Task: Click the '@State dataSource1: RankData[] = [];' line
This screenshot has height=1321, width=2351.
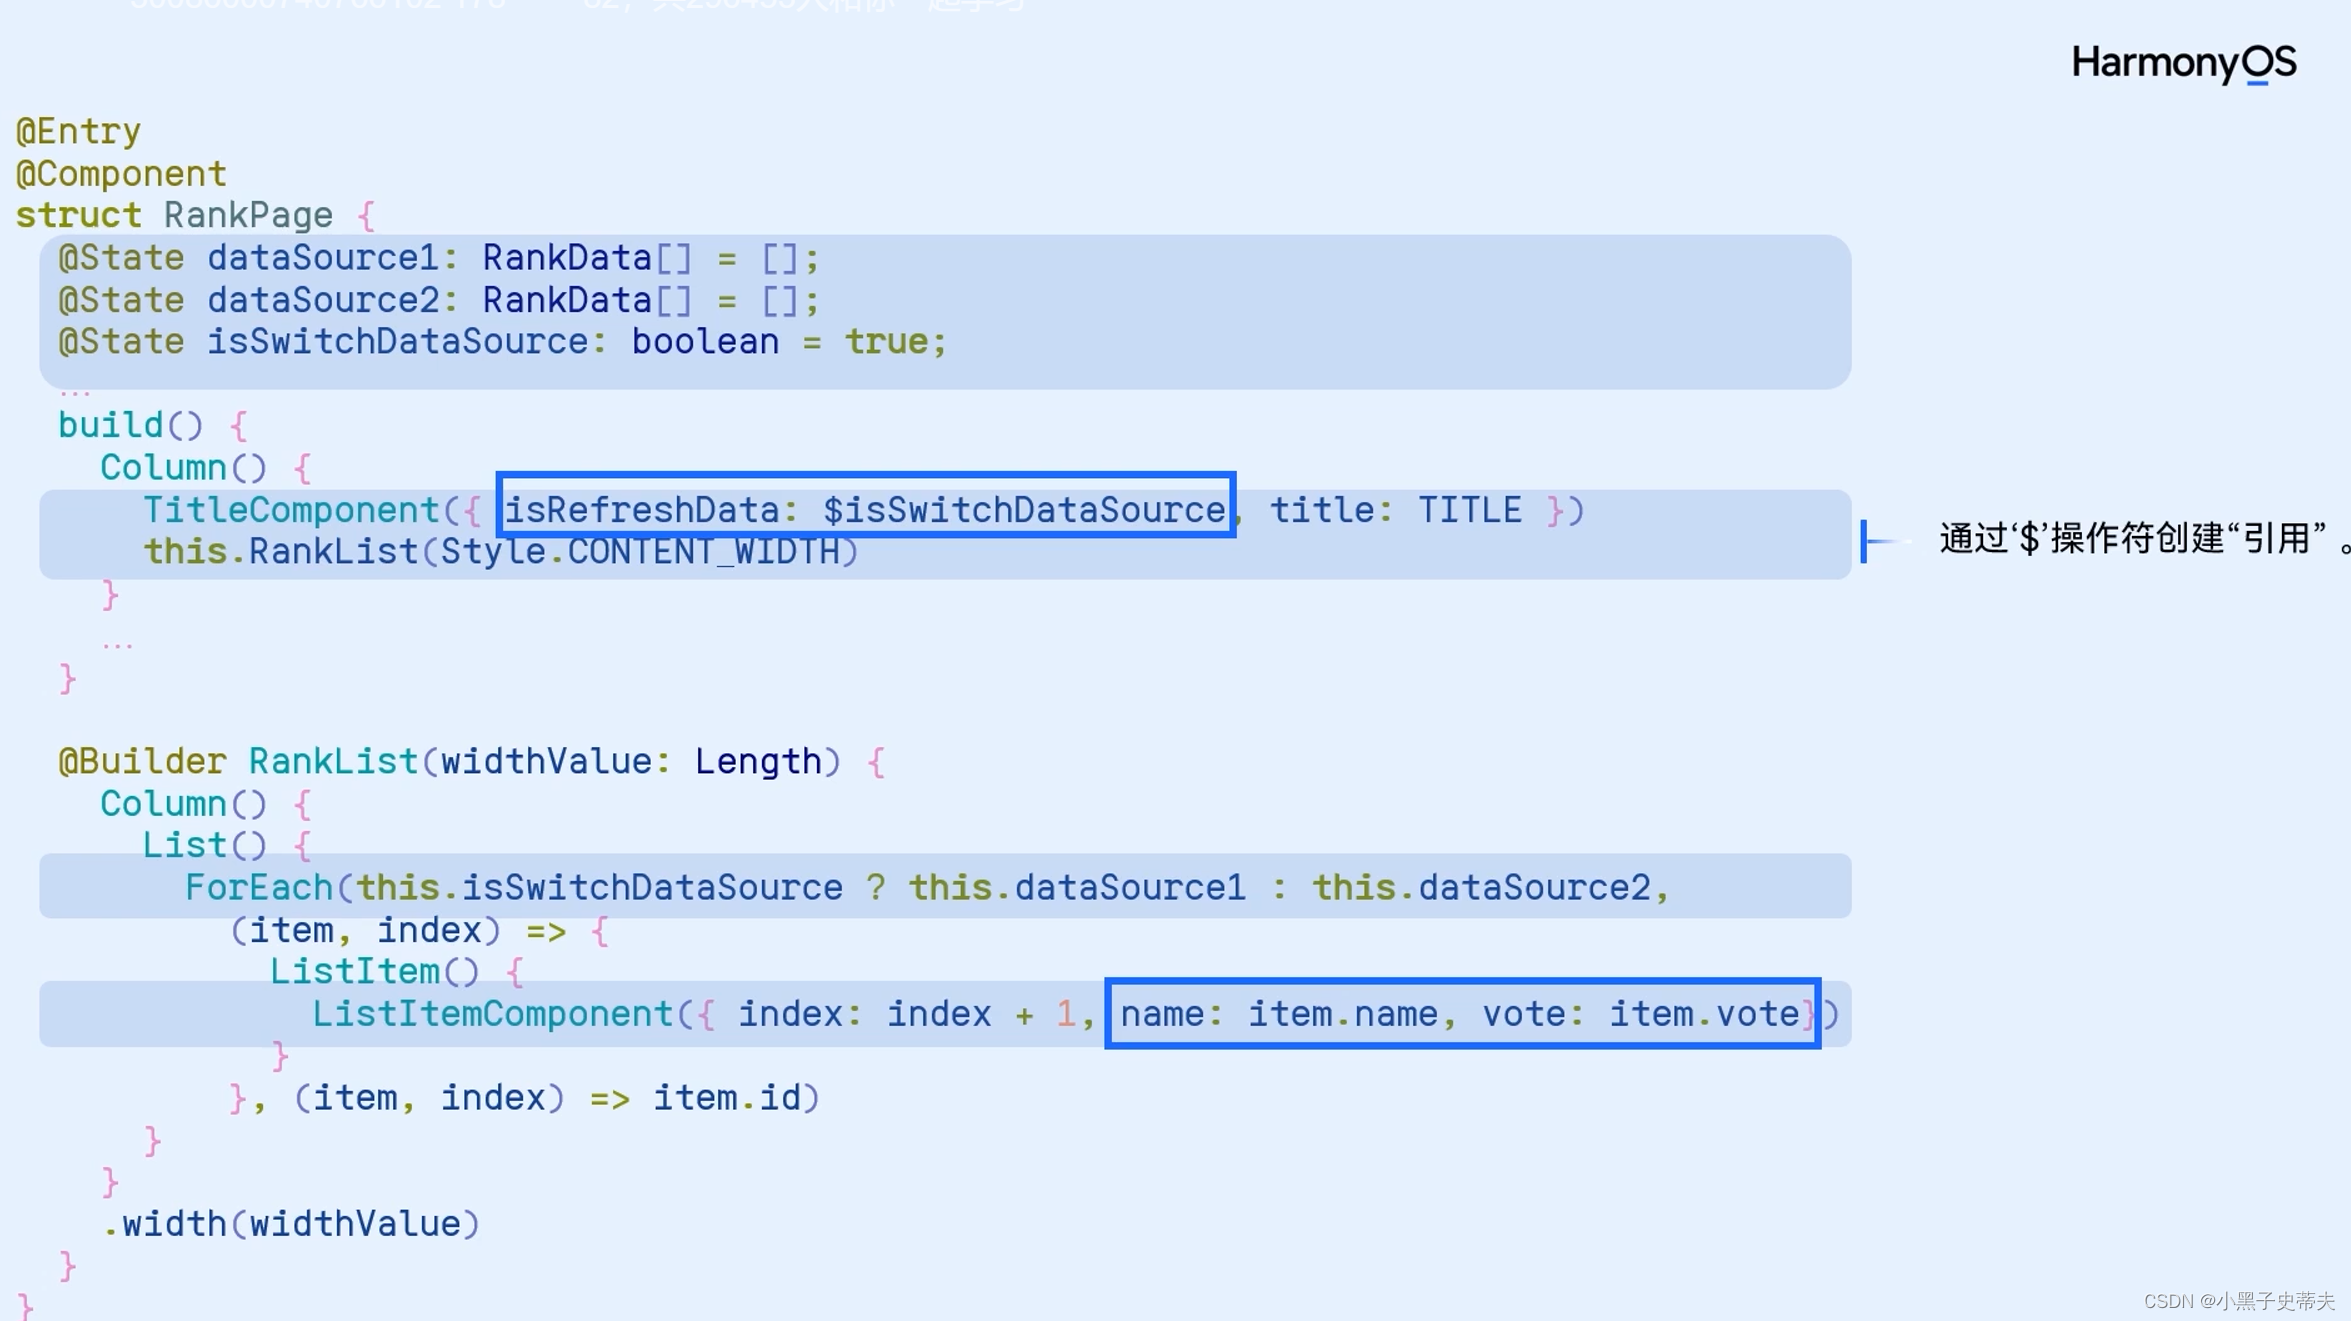Action: 439,258
